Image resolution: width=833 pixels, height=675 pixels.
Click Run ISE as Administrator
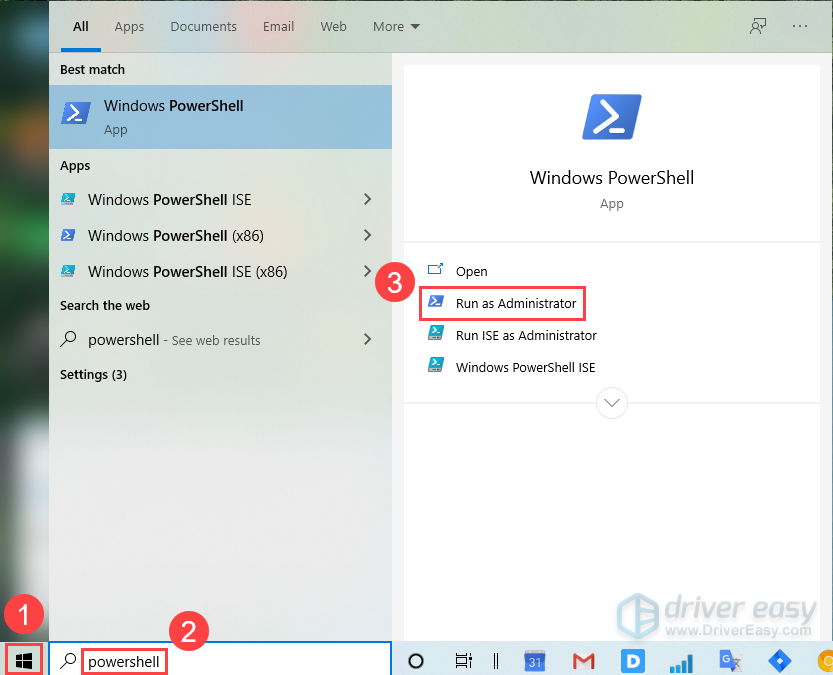pyautogui.click(x=525, y=336)
